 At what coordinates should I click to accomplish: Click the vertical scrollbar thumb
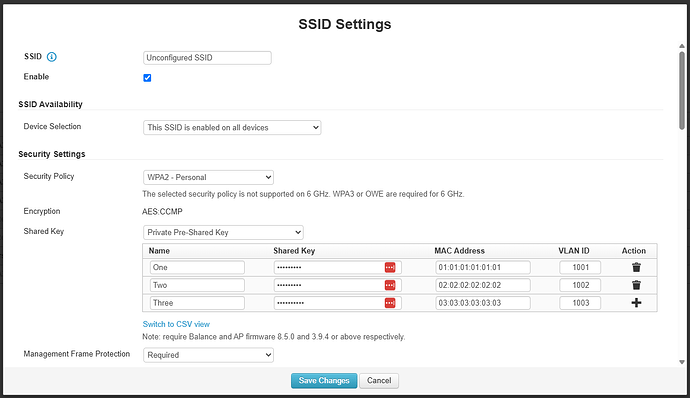[682, 90]
